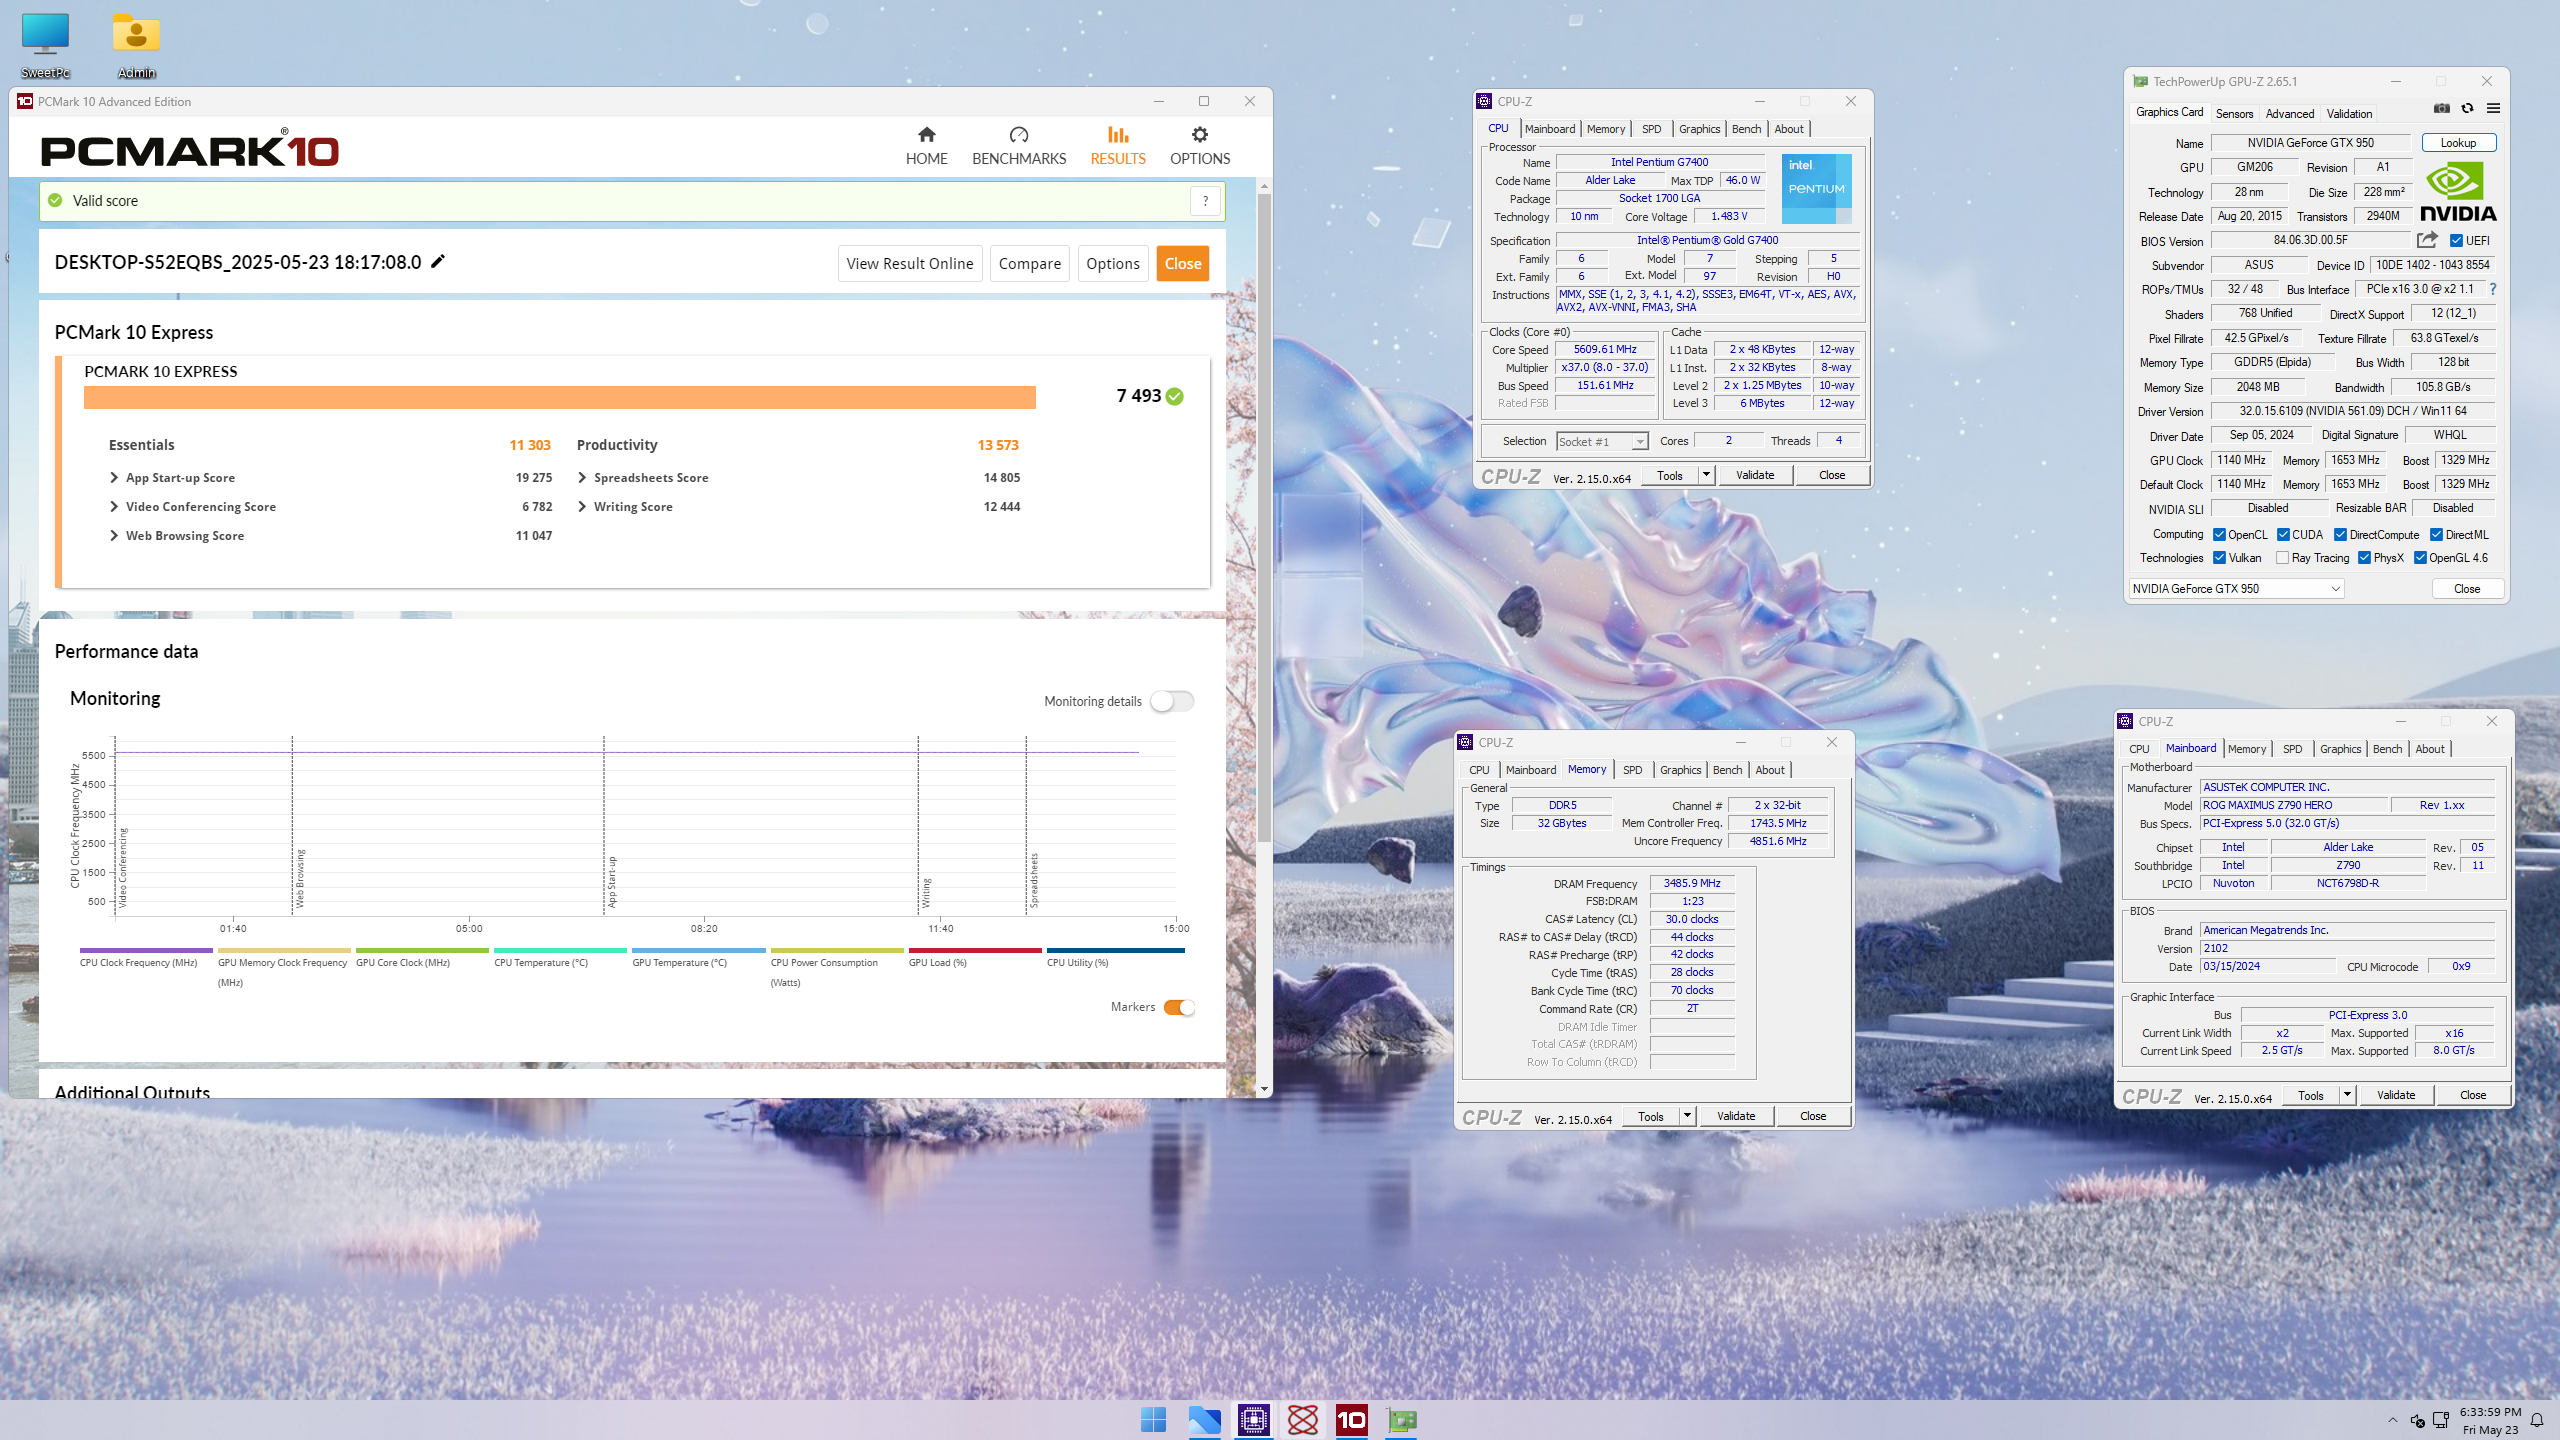
Task: Toggle the DirectCompute checkbox in GPU-Z
Action: (x=2340, y=534)
